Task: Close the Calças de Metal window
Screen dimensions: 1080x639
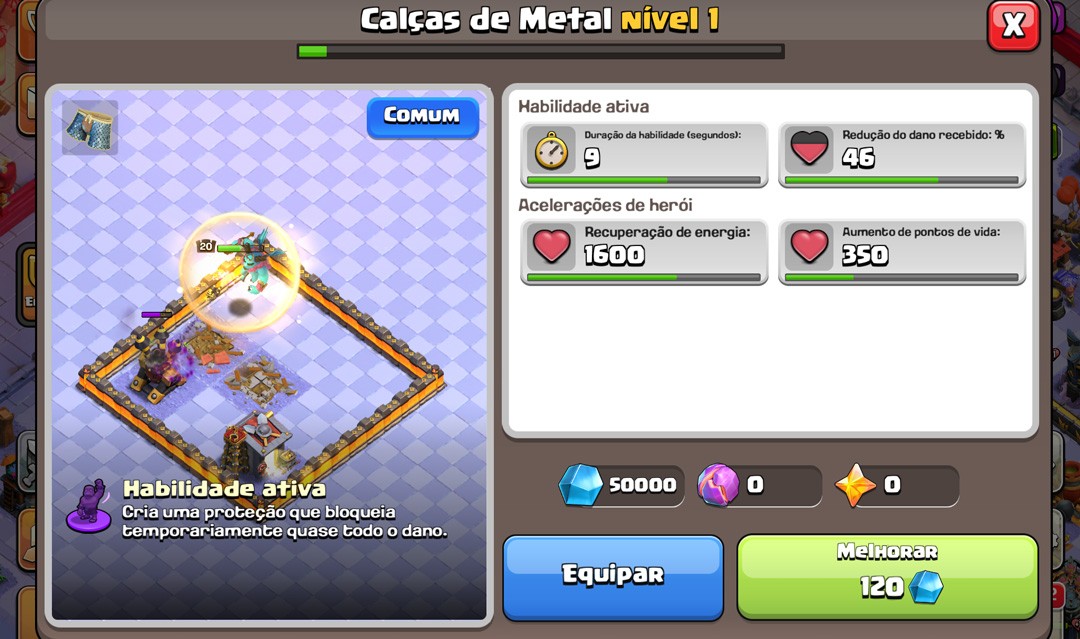Action: coord(1012,25)
